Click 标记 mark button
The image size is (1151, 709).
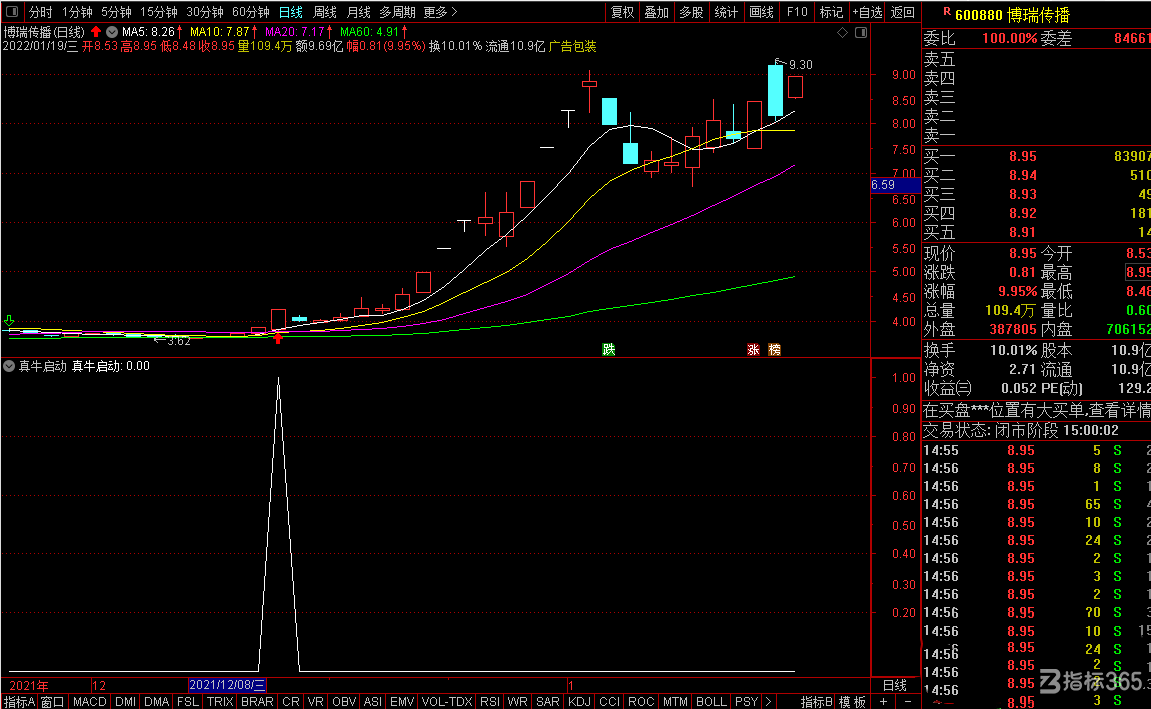(831, 12)
